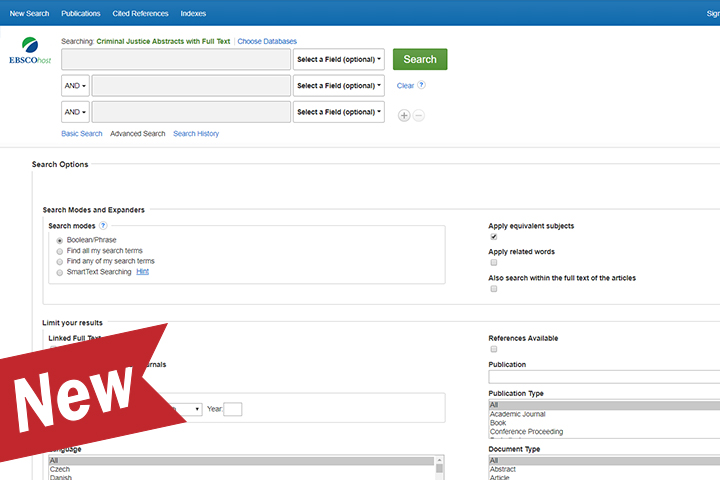The image size is (720, 480).
Task: Open the help icon next to Clear
Action: tap(422, 86)
